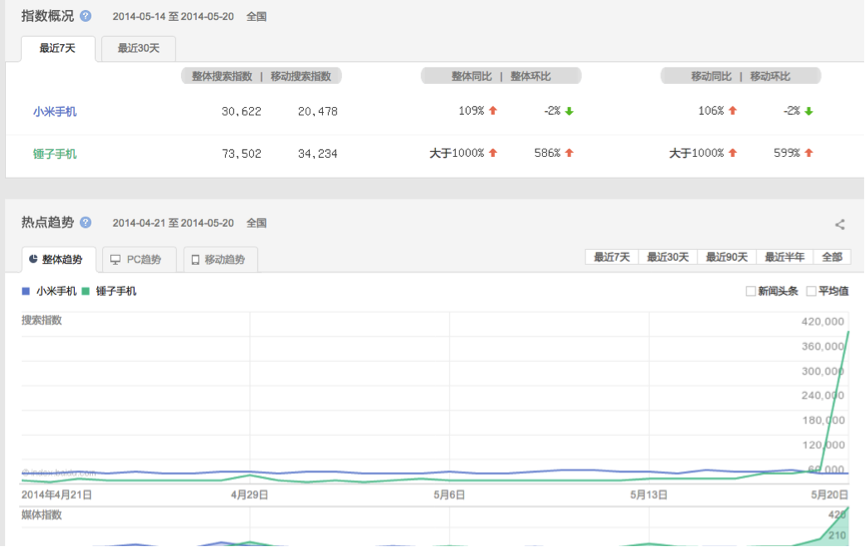Select the 移动趋势 tab
Screen dimensions: 865x547
pyautogui.click(x=220, y=259)
